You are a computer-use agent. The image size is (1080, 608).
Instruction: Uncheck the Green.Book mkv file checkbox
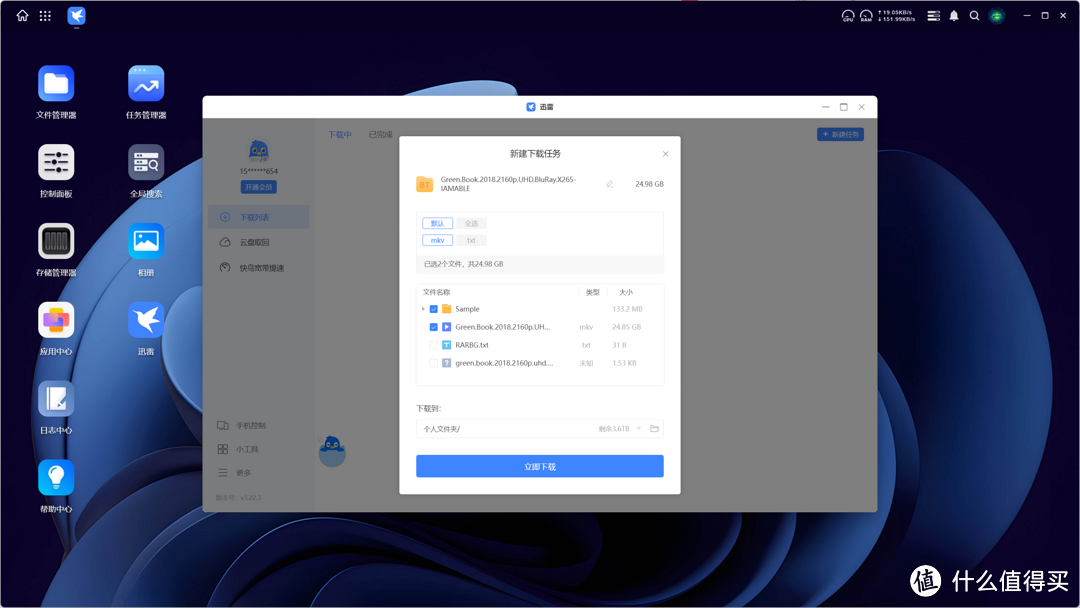tap(433, 327)
